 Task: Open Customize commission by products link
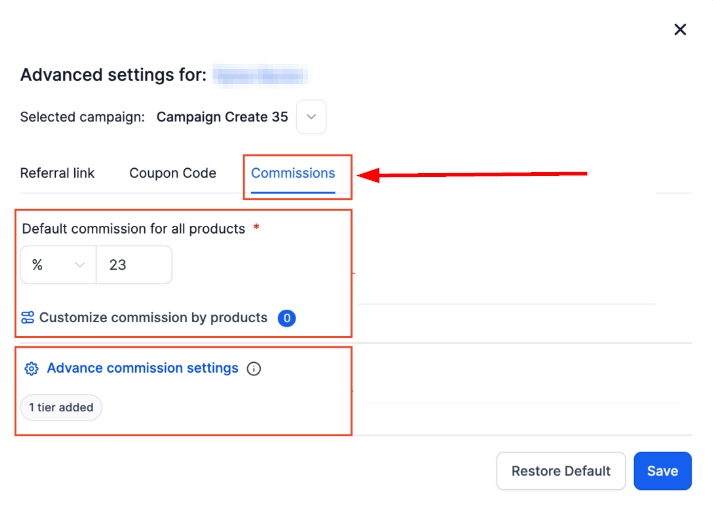[153, 318]
